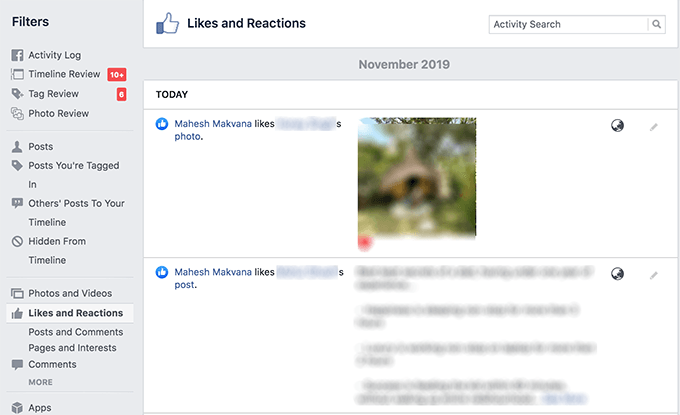Click the Timeline Review icon
680x415 pixels.
[x=17, y=75]
